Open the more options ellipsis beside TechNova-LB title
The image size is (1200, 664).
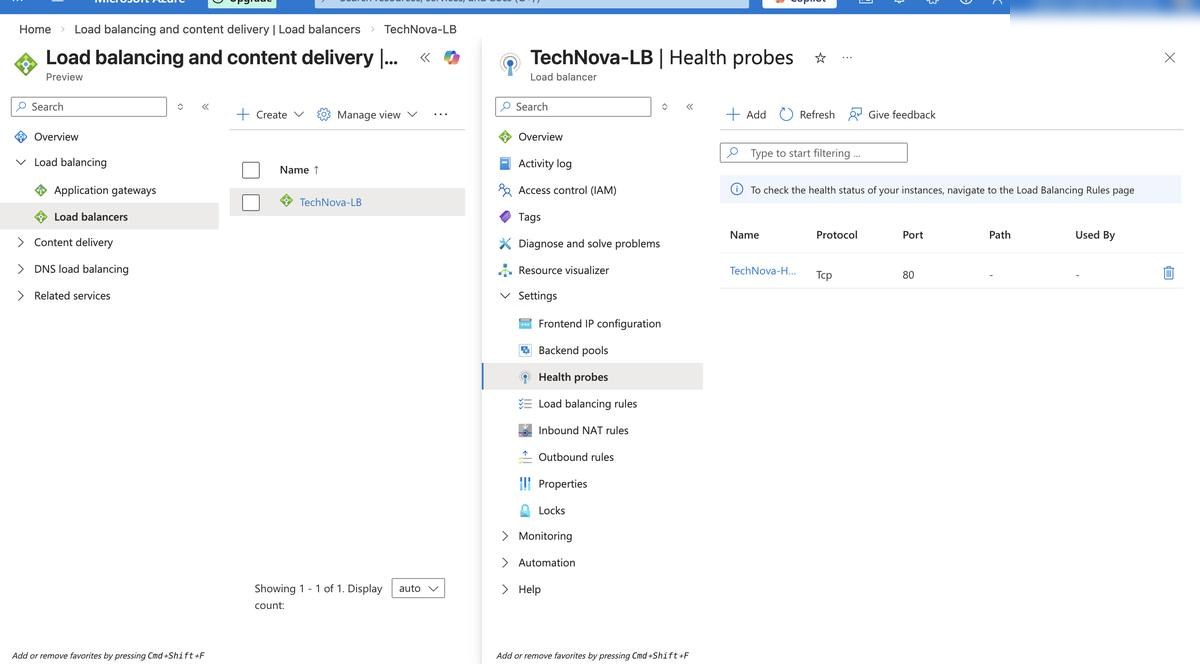(847, 58)
